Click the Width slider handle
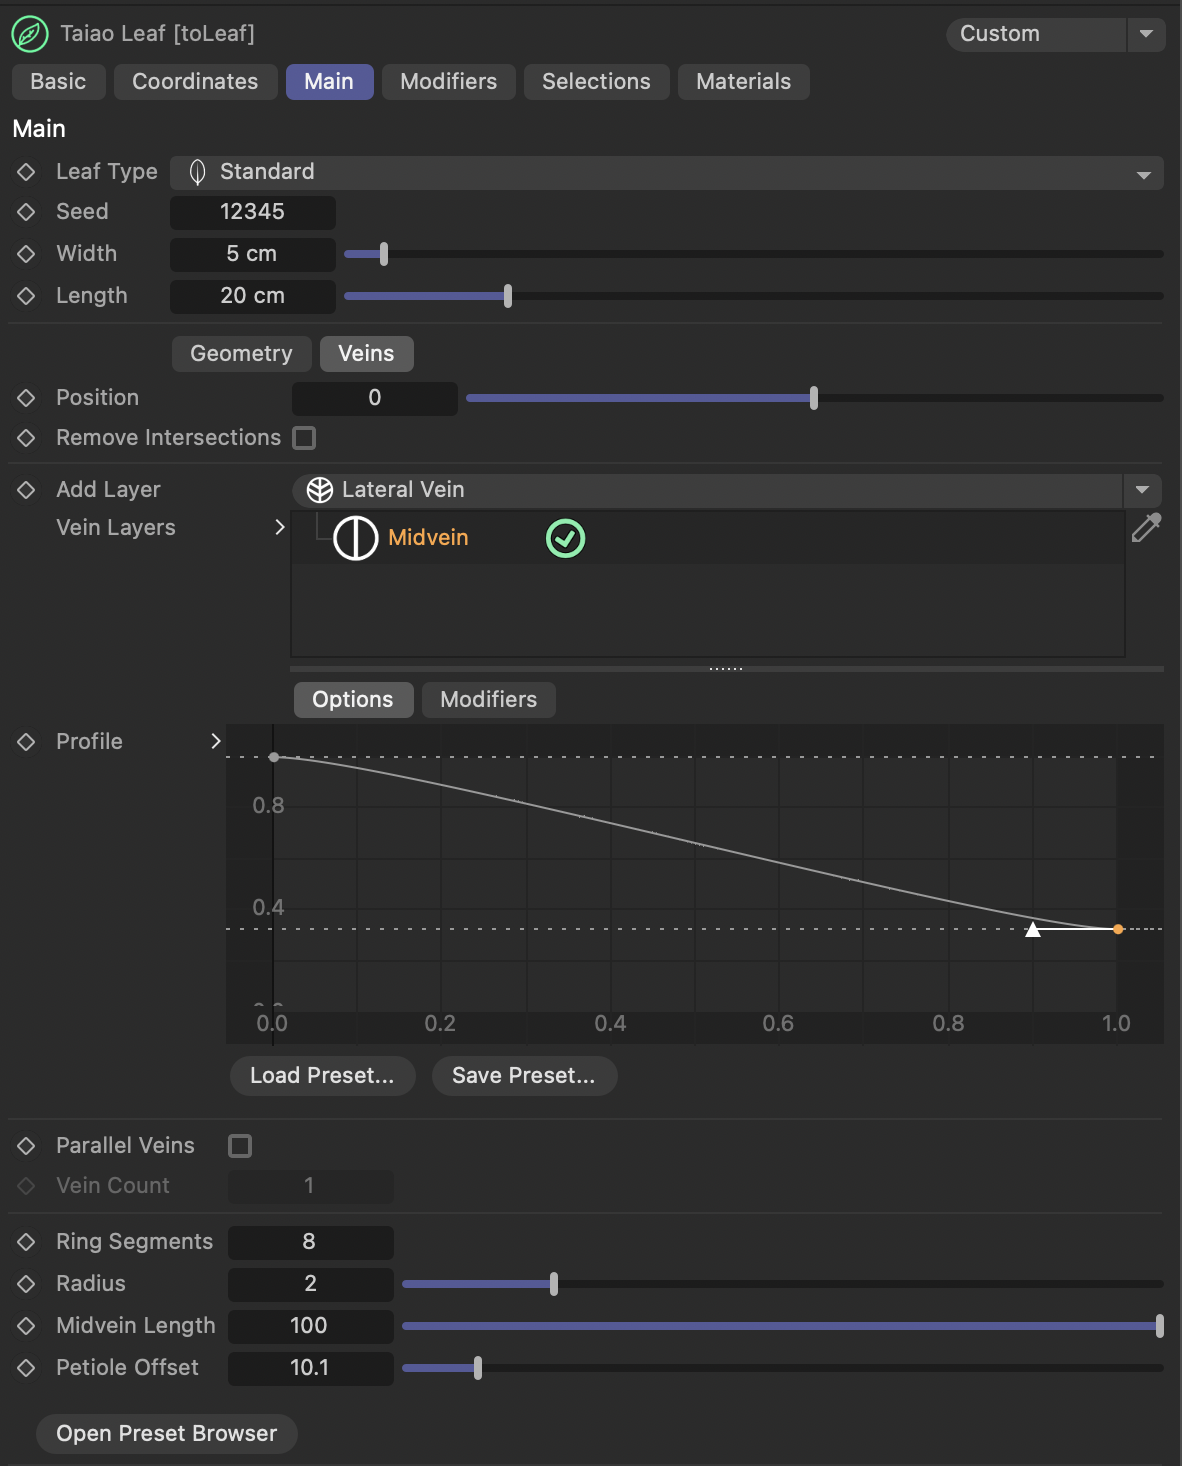 (384, 254)
